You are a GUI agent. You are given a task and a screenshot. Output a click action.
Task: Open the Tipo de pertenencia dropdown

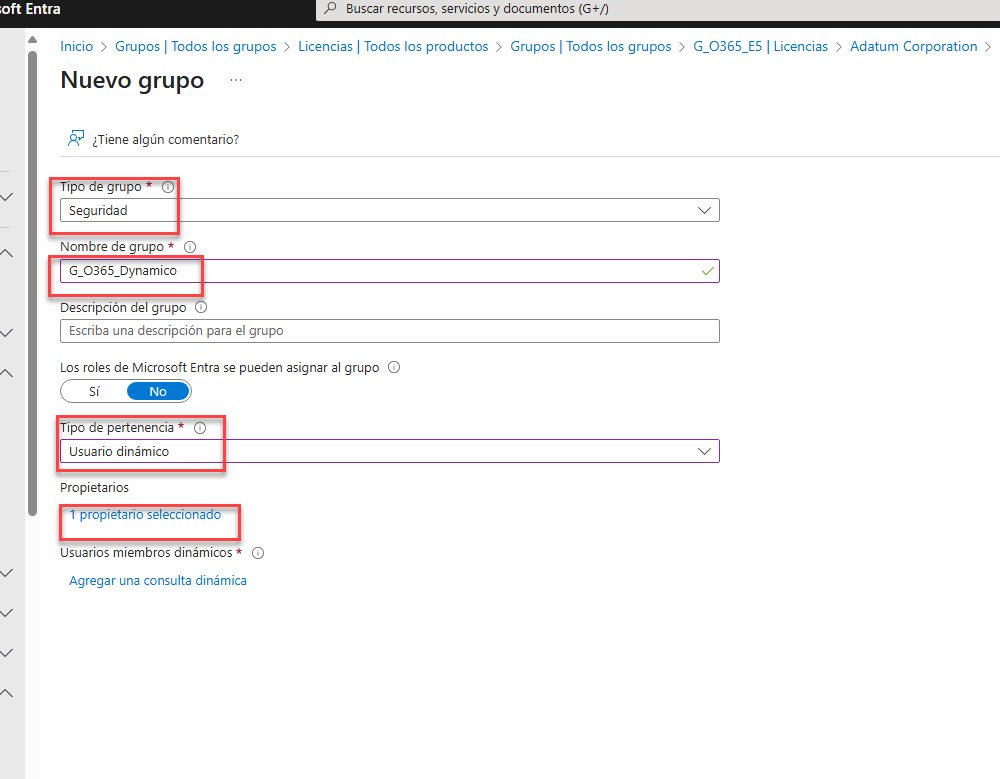tap(389, 451)
